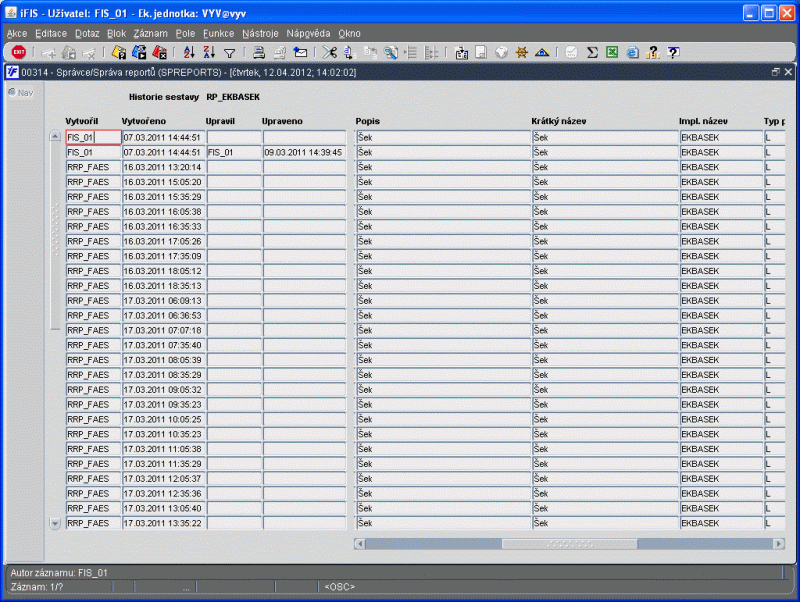Image resolution: width=800 pixels, height=602 pixels.
Task: Click the delete record greyed icon
Action: [x=89, y=53]
